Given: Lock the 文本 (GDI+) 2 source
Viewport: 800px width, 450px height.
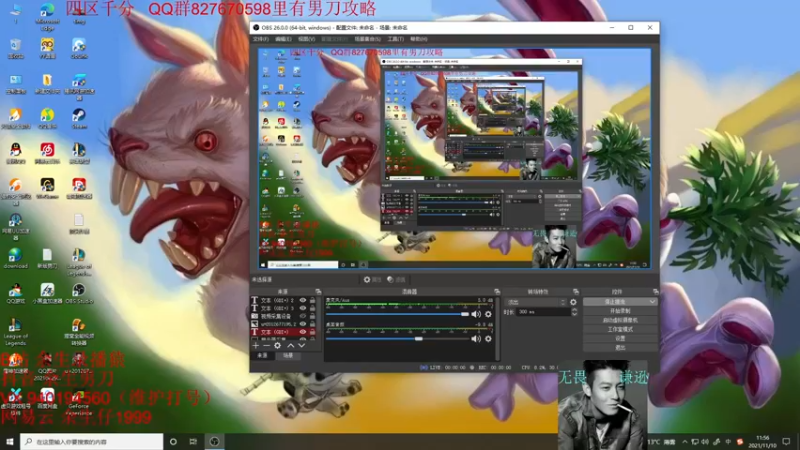Looking at the screenshot, I should (x=312, y=301).
